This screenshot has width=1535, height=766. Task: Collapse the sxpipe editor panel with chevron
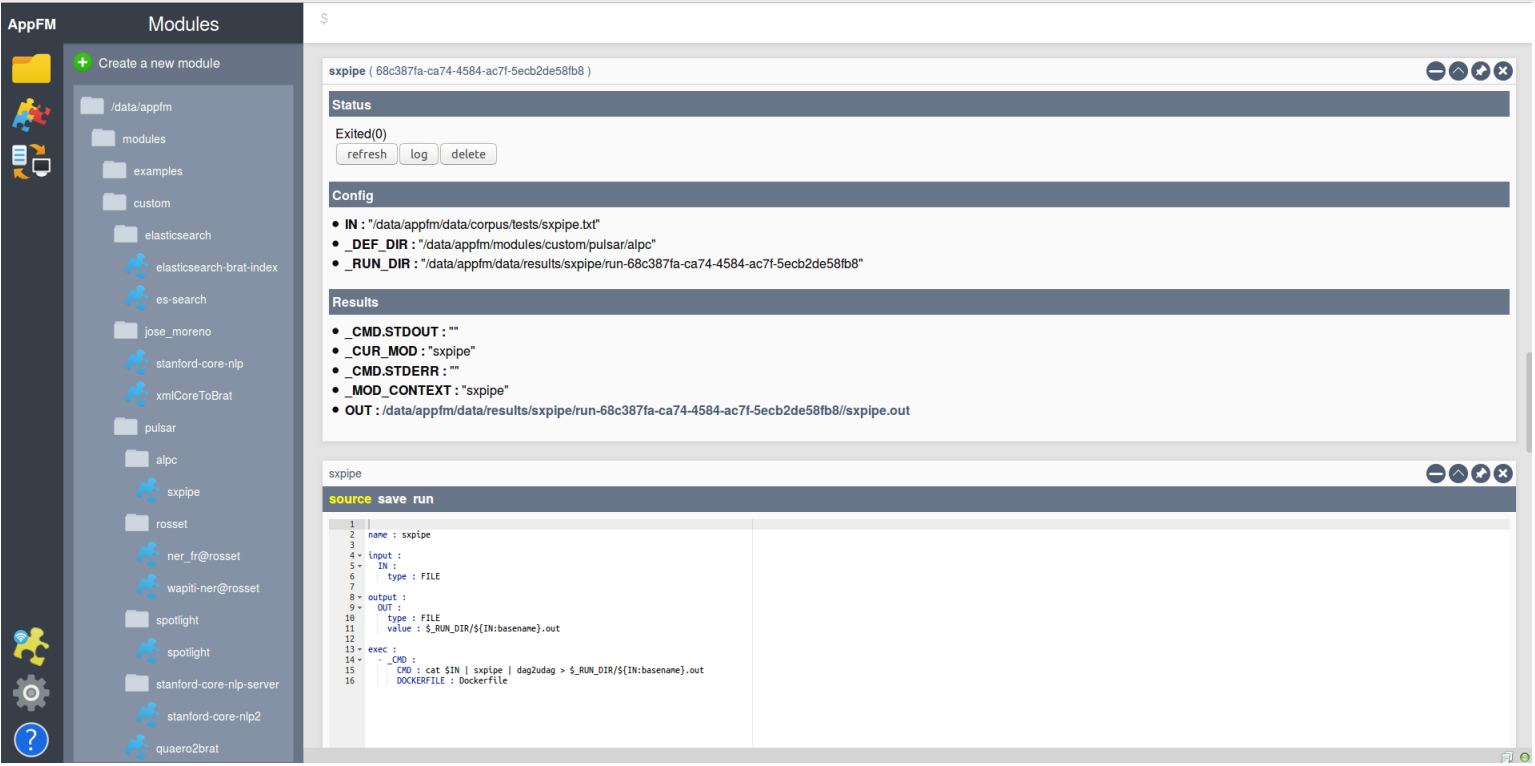(1458, 474)
